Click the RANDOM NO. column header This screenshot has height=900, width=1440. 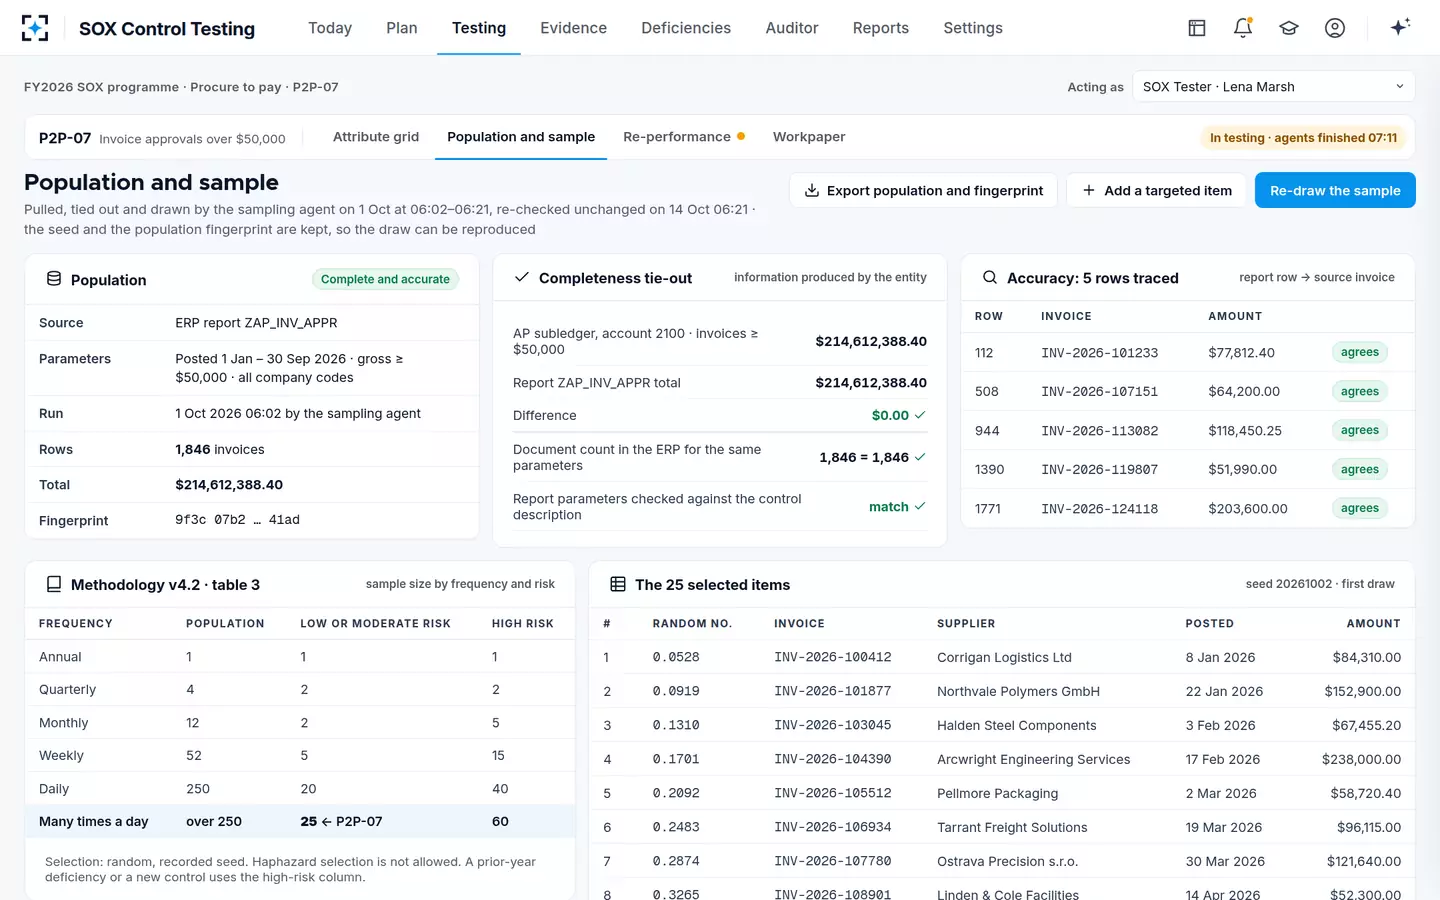[x=692, y=623]
